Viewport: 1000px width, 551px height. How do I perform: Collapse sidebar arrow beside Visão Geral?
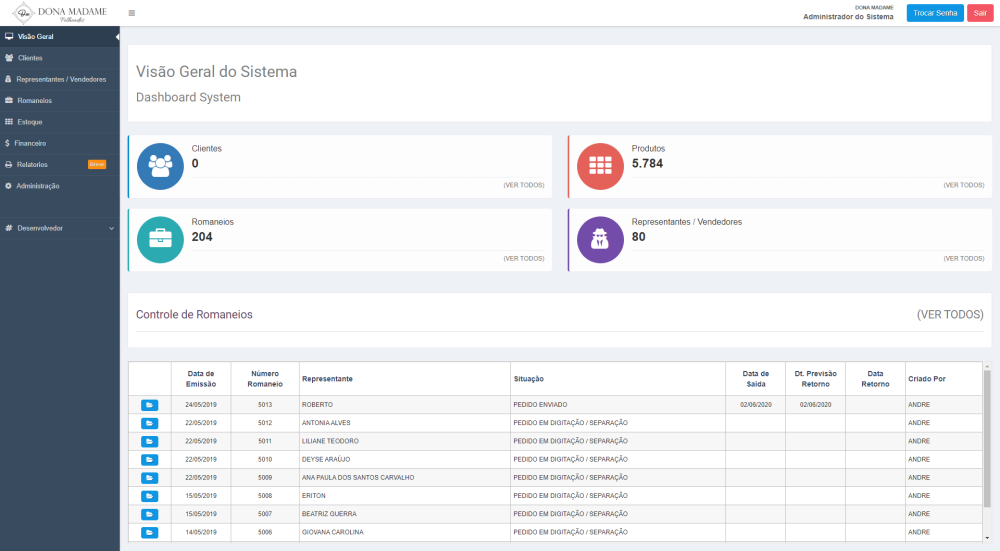(117, 37)
